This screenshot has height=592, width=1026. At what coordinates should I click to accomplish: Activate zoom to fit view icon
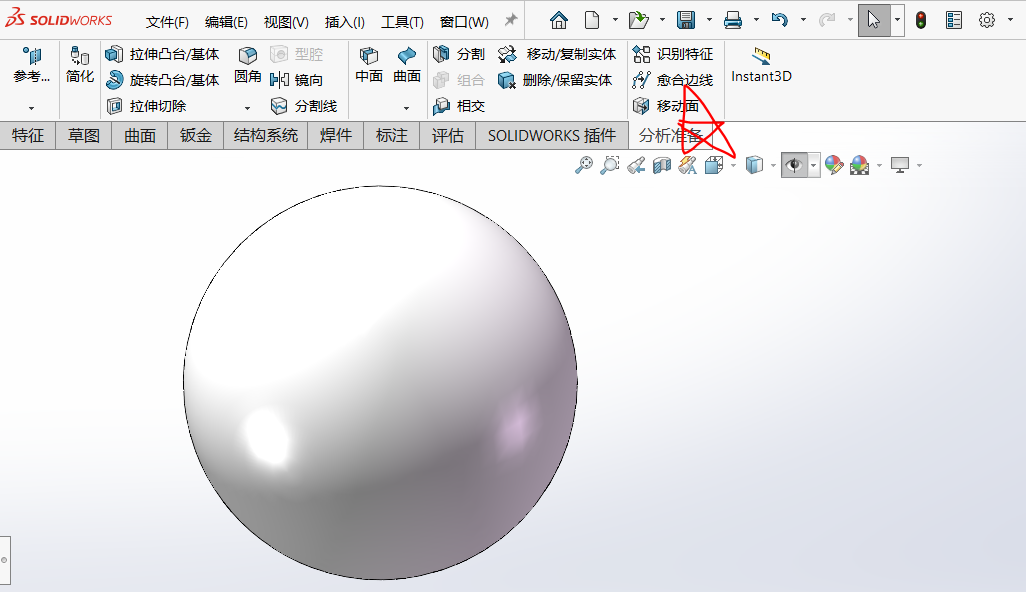tap(584, 165)
